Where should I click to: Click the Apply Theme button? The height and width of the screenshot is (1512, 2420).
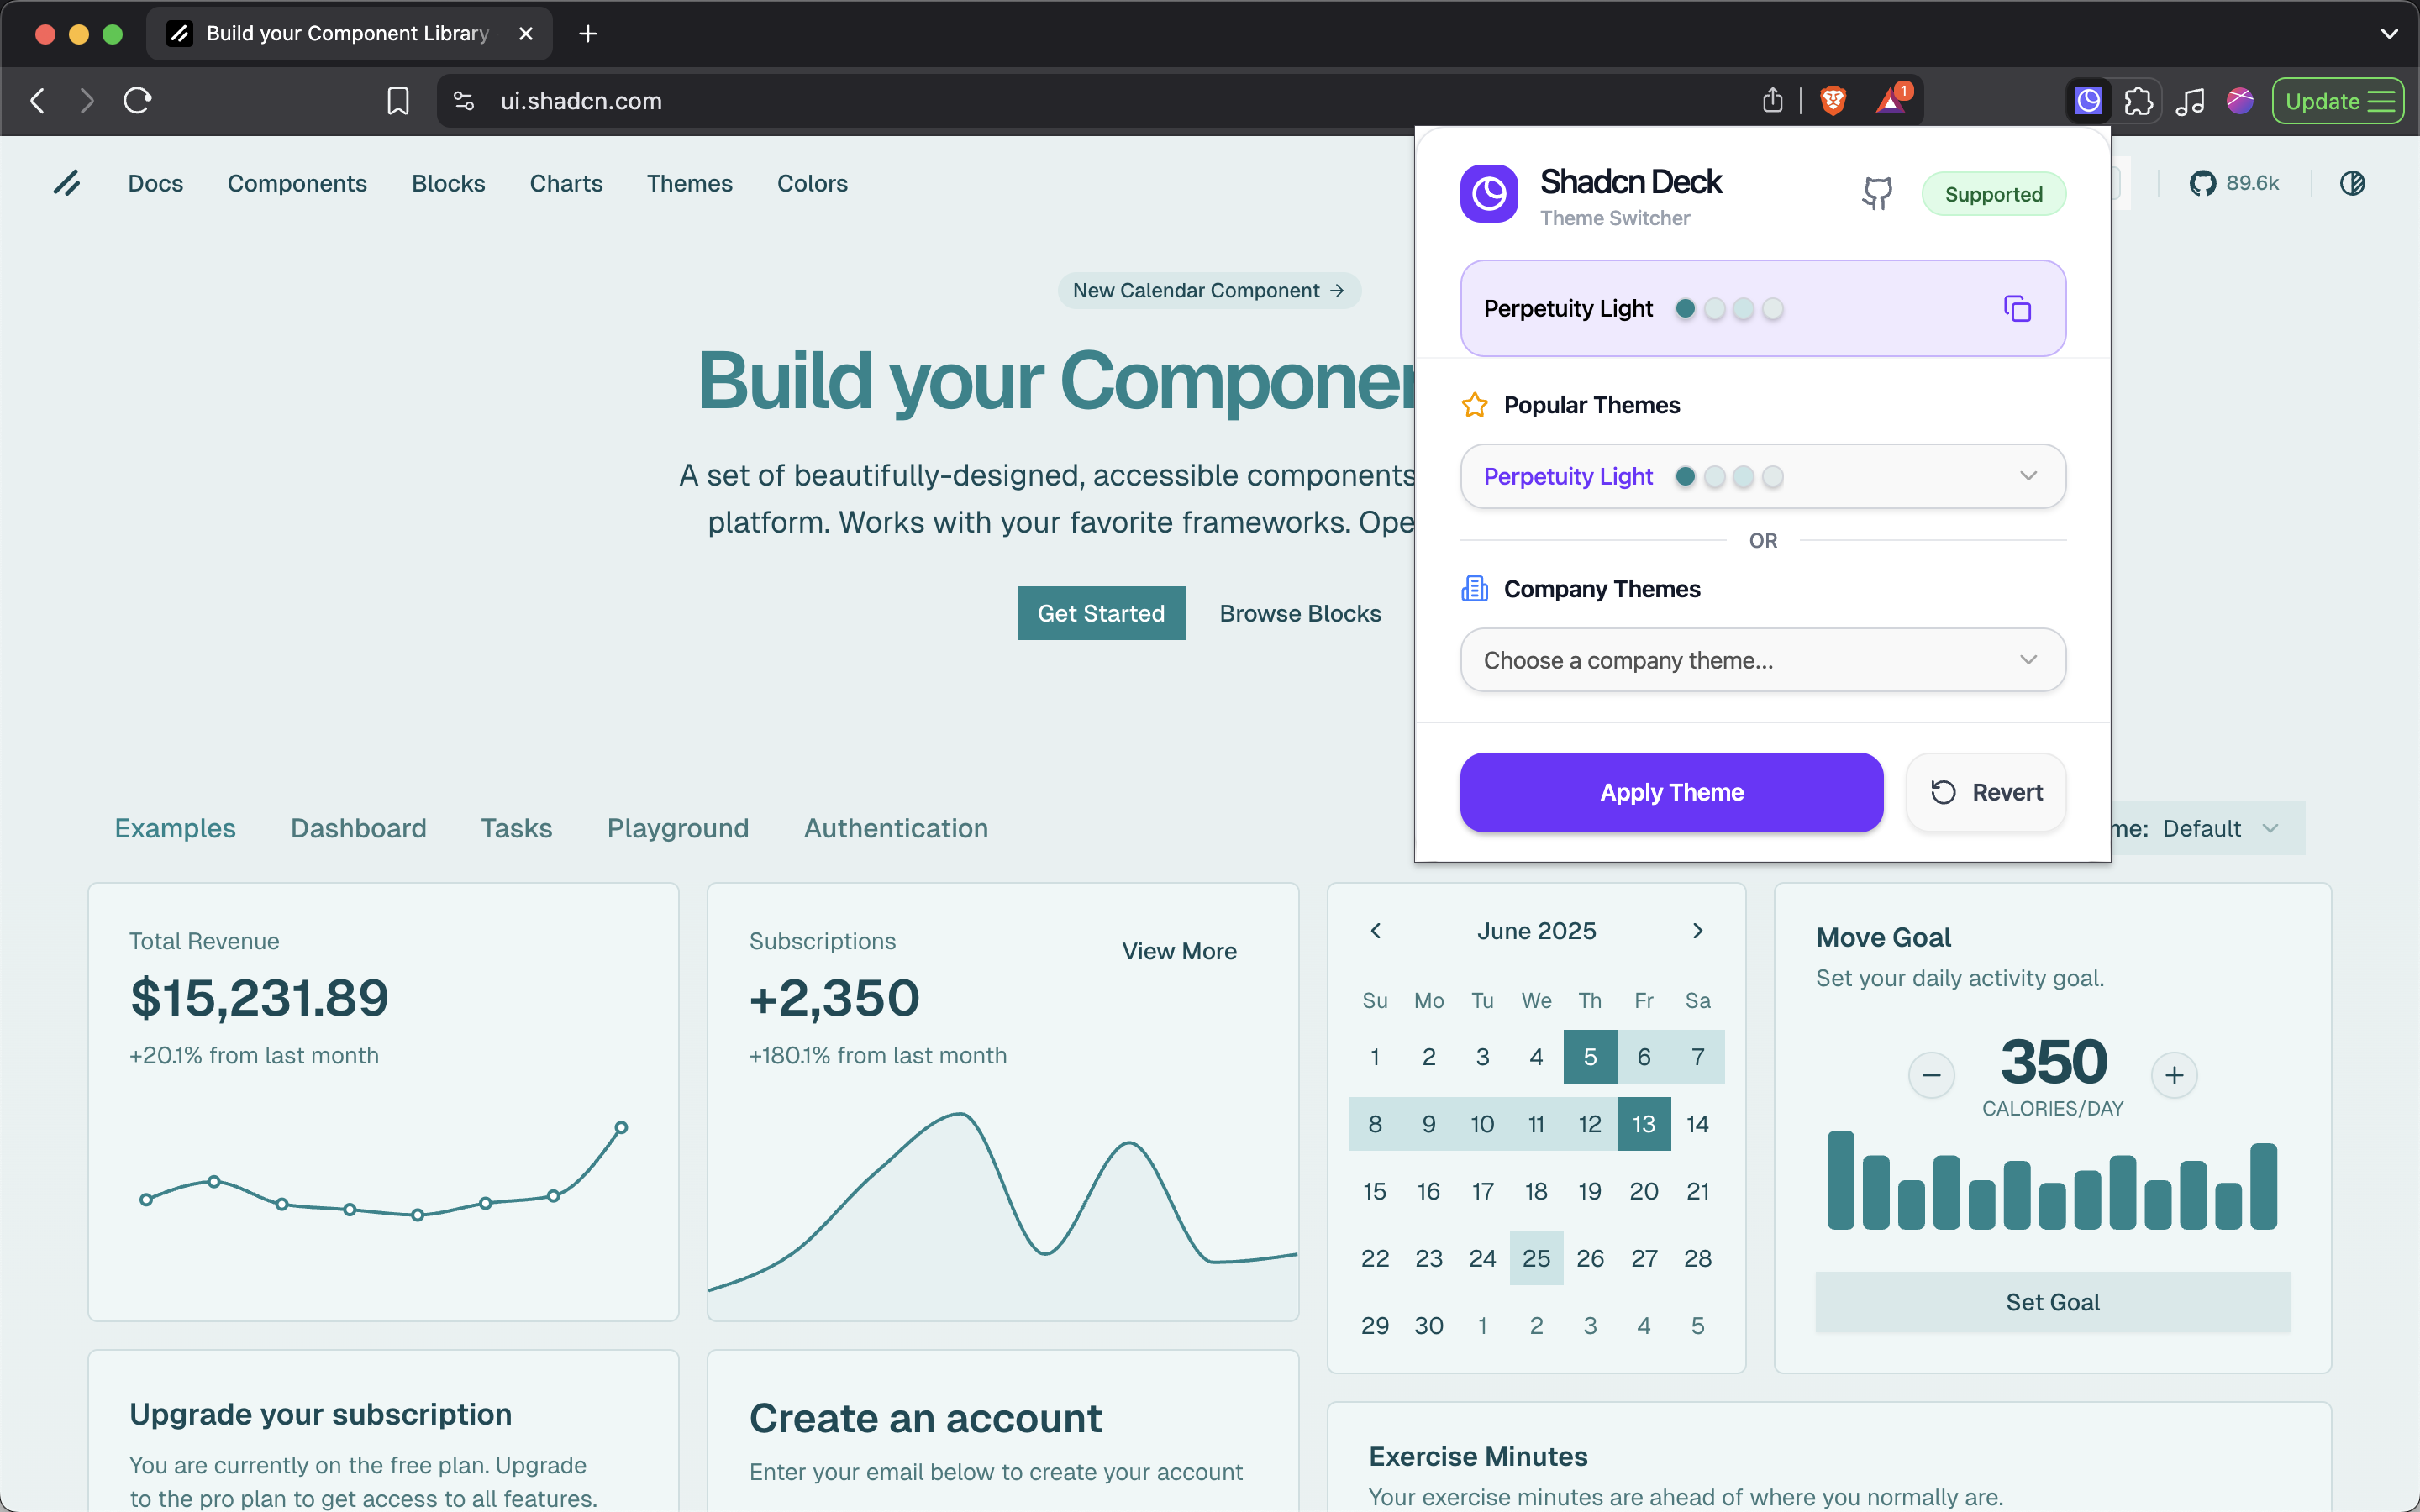coord(1671,792)
